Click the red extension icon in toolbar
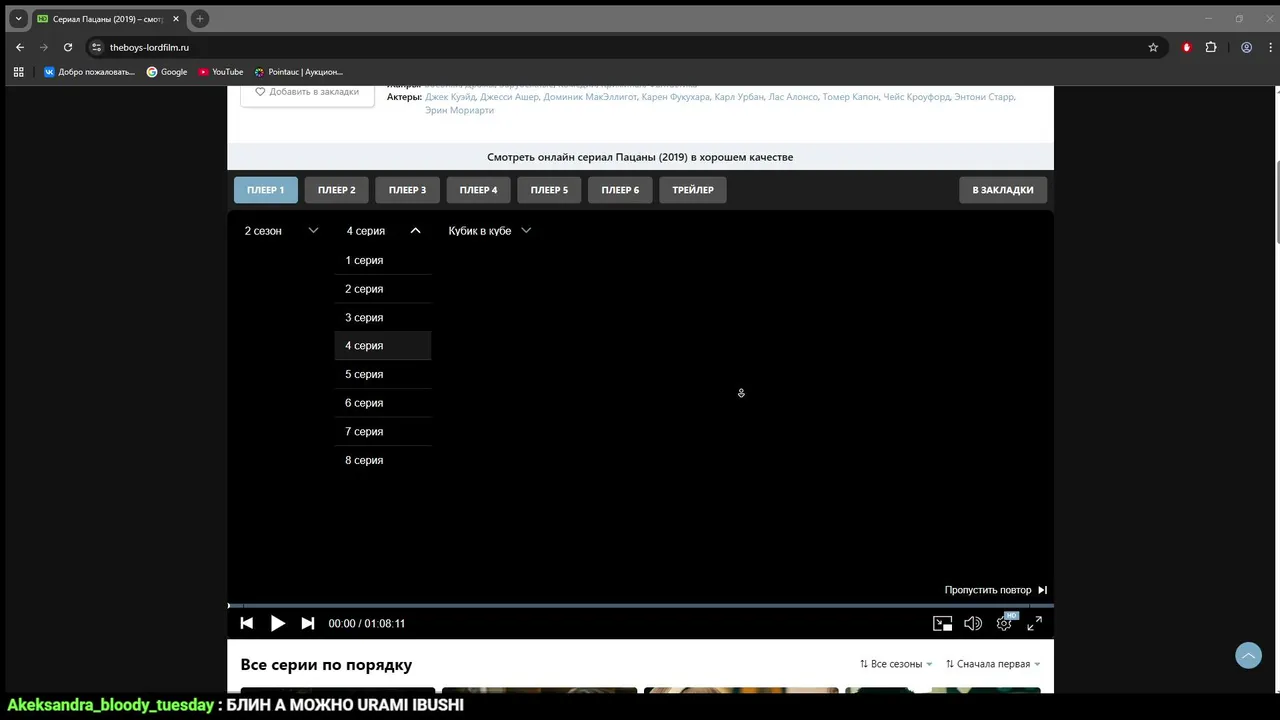1280x720 pixels. (1186, 47)
